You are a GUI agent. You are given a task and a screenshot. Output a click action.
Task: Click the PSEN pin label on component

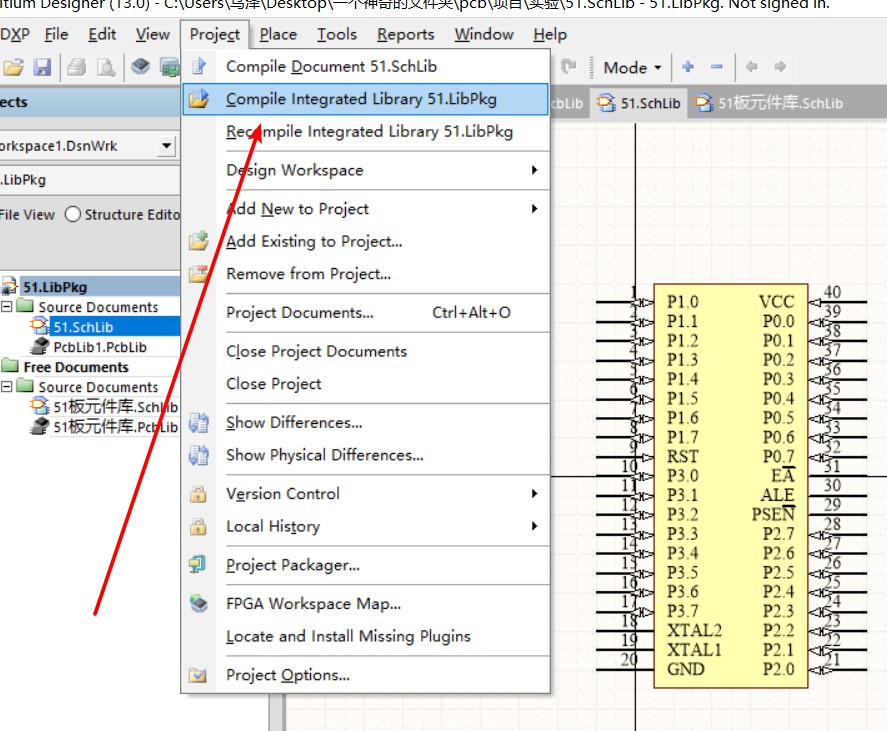(x=773, y=514)
